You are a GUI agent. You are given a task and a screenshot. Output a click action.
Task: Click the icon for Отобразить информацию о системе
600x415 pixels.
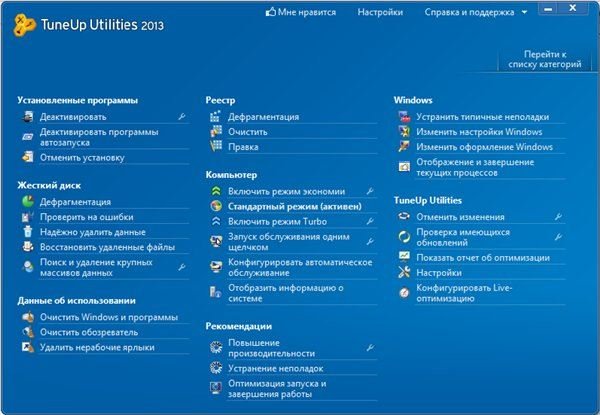coord(215,292)
